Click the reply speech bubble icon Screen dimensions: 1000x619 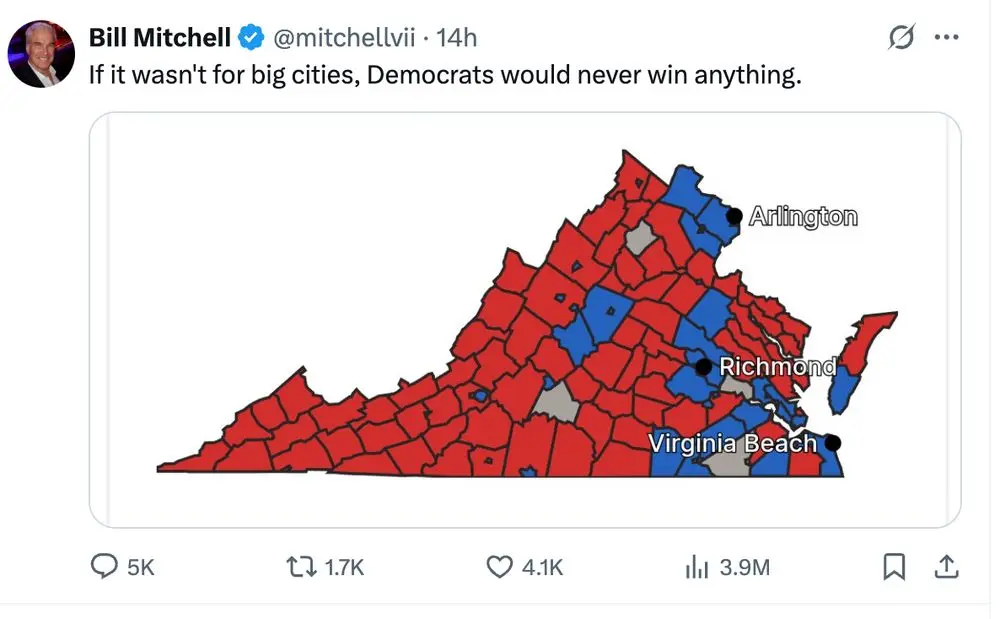tap(105, 567)
